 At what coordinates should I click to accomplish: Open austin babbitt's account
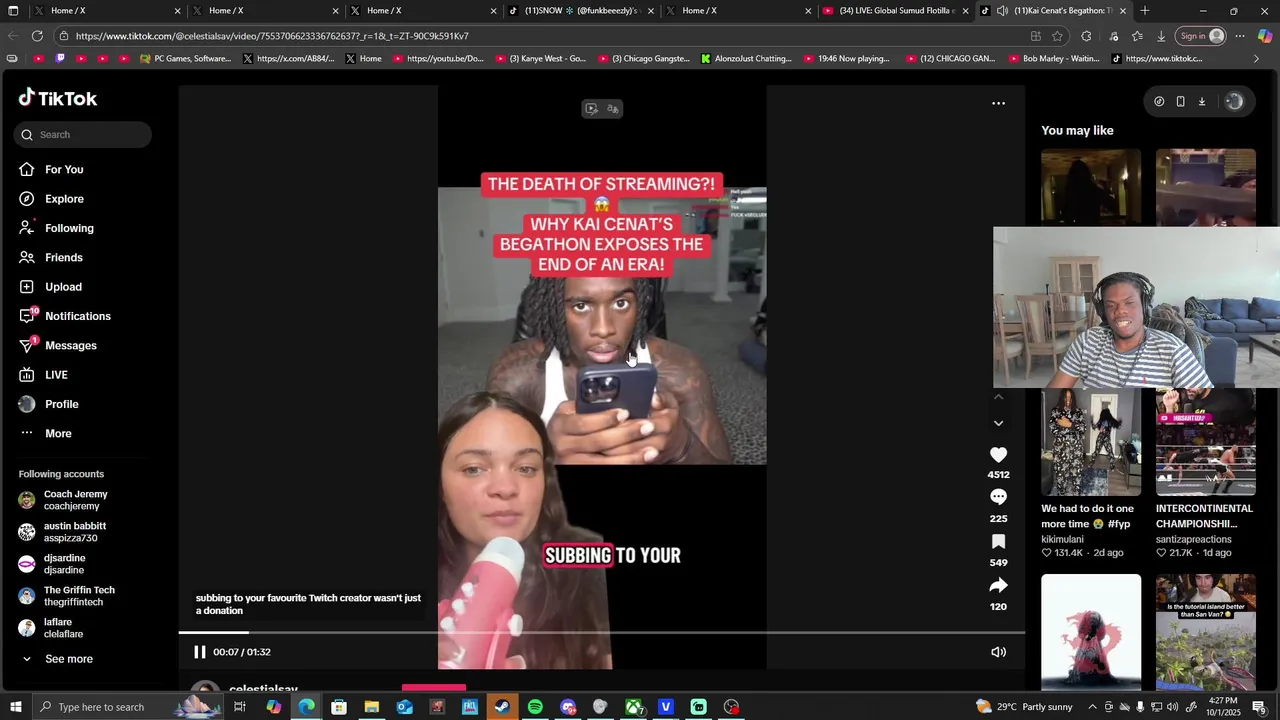(x=62, y=532)
